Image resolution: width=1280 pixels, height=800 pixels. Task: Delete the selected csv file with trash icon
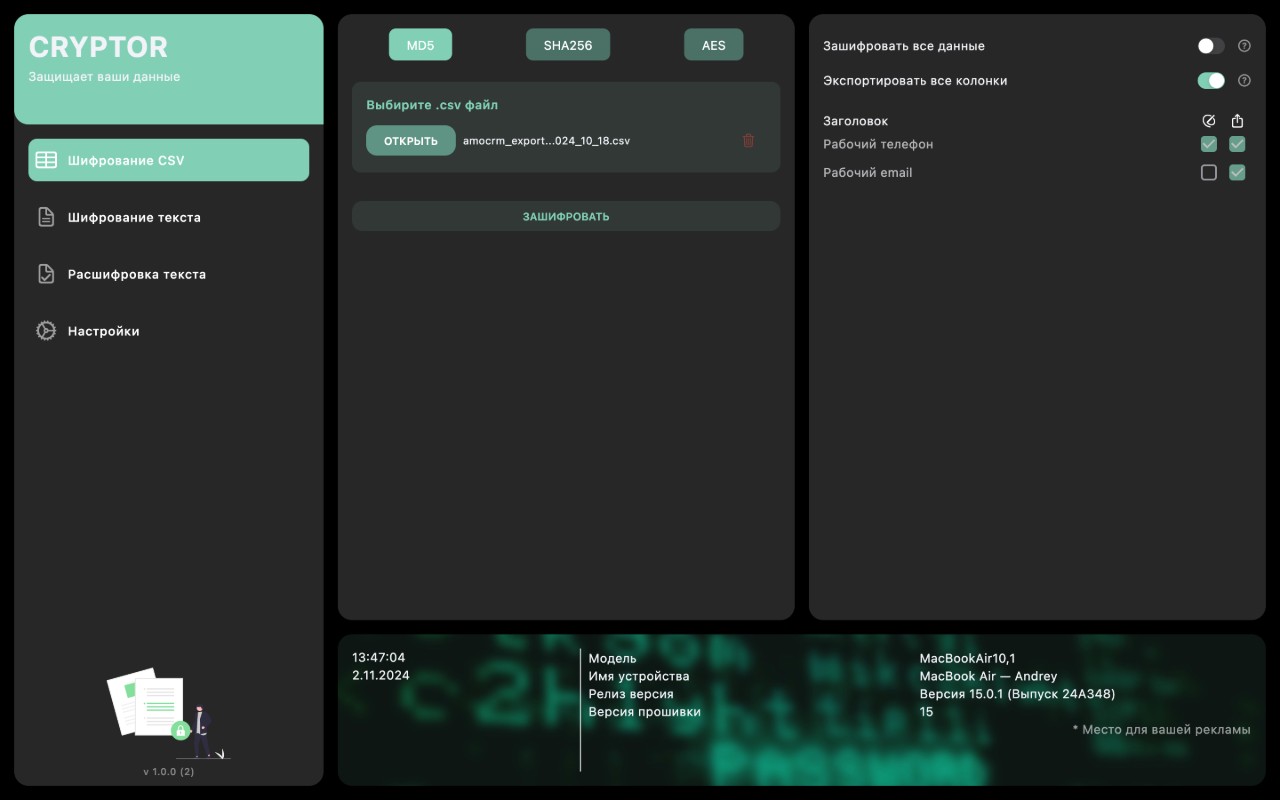point(748,141)
